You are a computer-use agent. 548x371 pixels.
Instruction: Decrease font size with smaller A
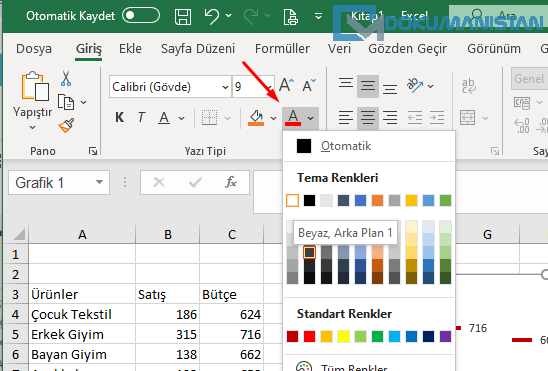(309, 86)
